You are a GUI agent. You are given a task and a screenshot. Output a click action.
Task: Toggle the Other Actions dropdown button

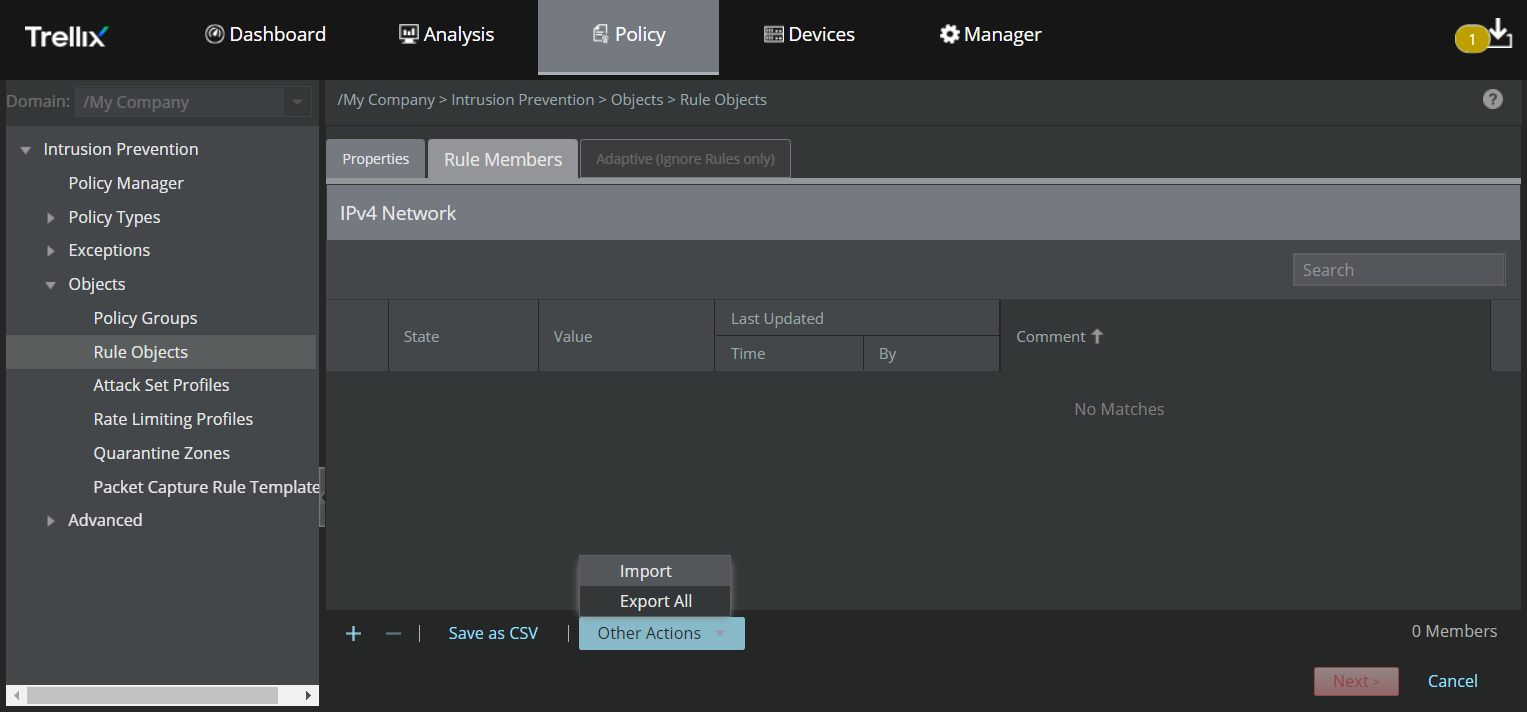tap(661, 633)
